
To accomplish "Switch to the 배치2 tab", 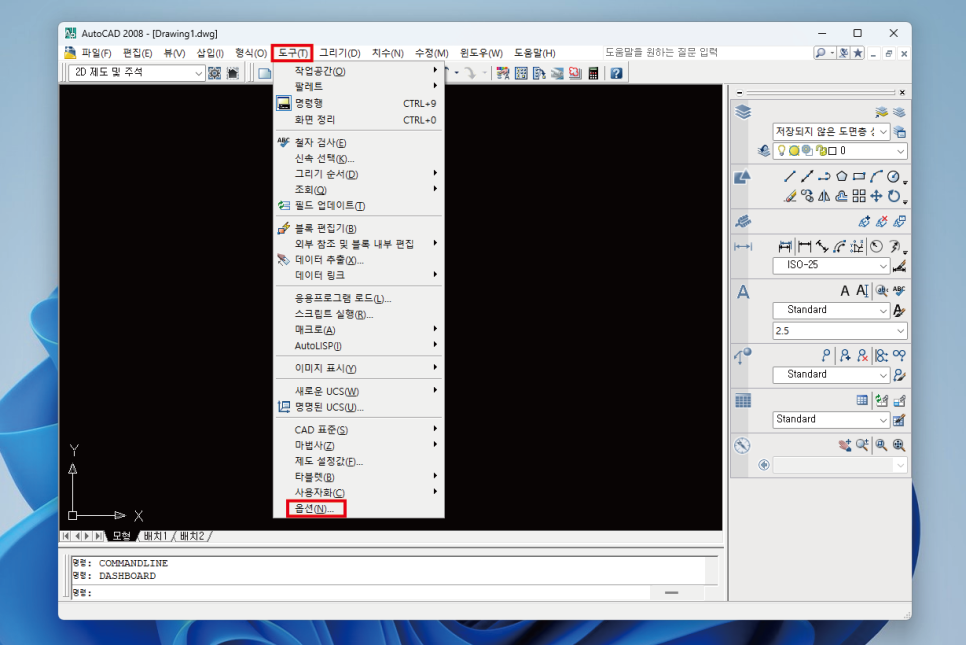I will [x=192, y=536].
